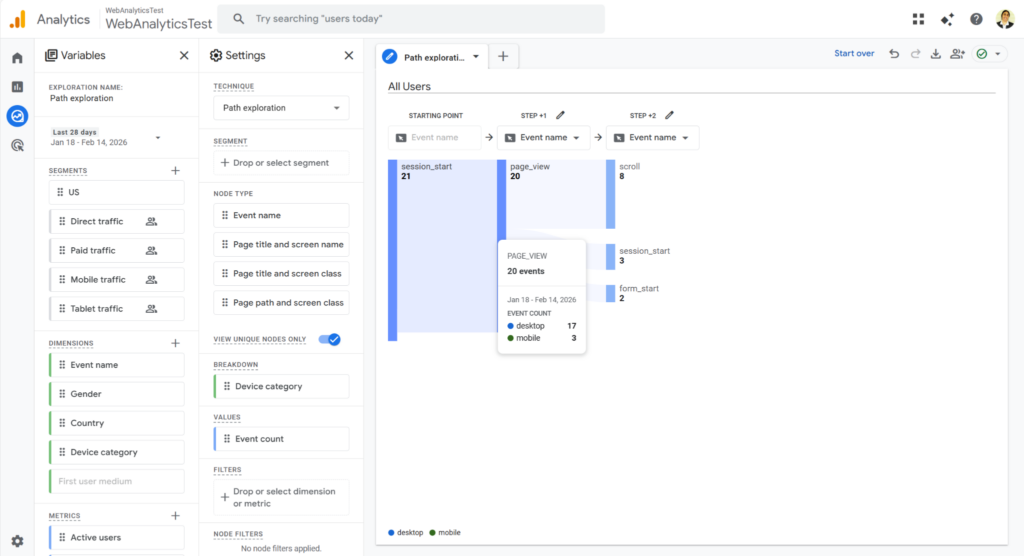Open the Advertising icon in left sidebar
1024x556 pixels.
[x=17, y=145]
